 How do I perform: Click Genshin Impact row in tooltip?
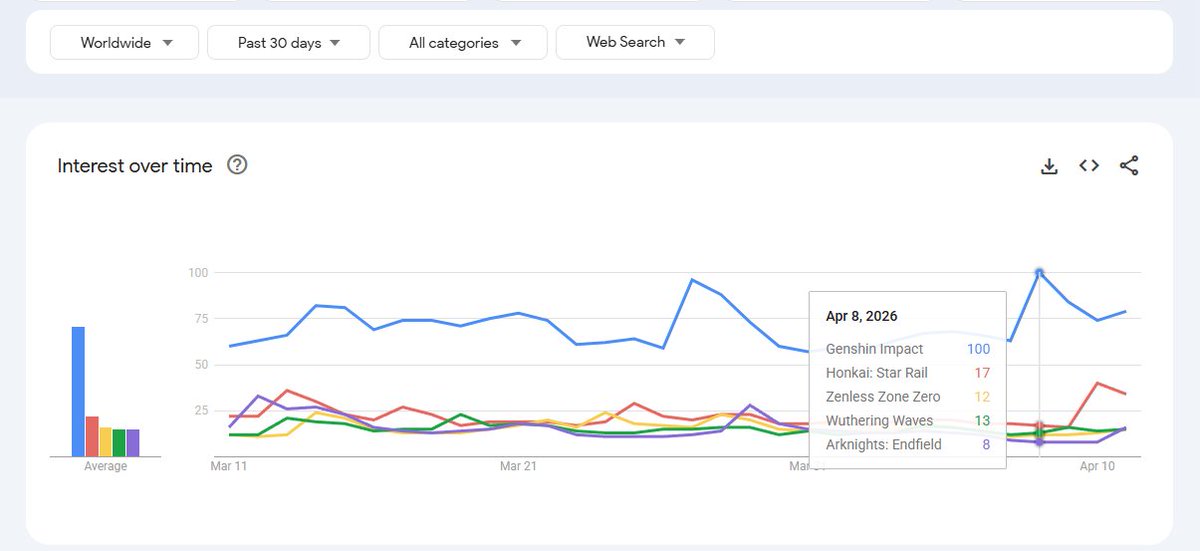(907, 349)
